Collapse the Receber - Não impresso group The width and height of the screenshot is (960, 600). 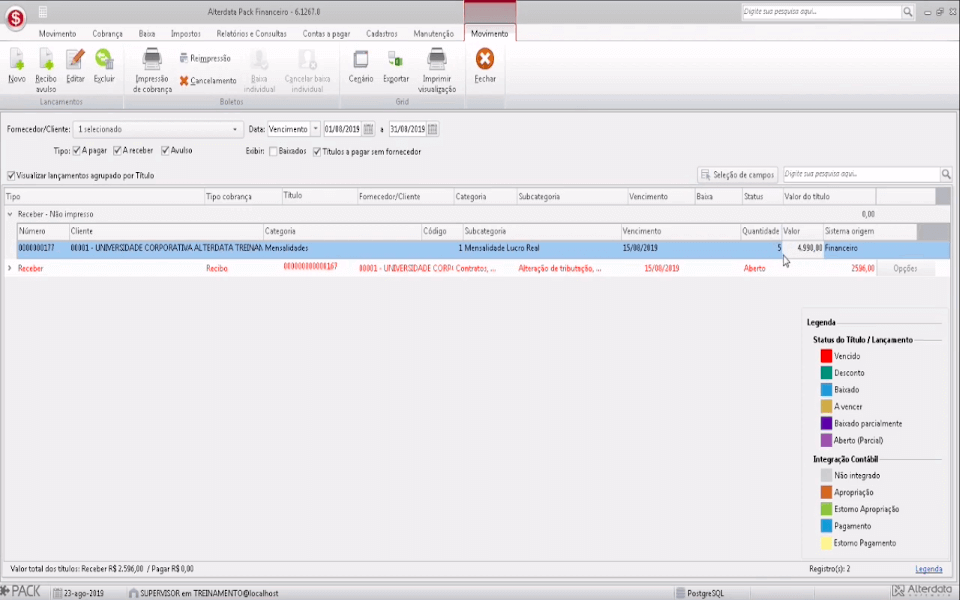point(10,214)
